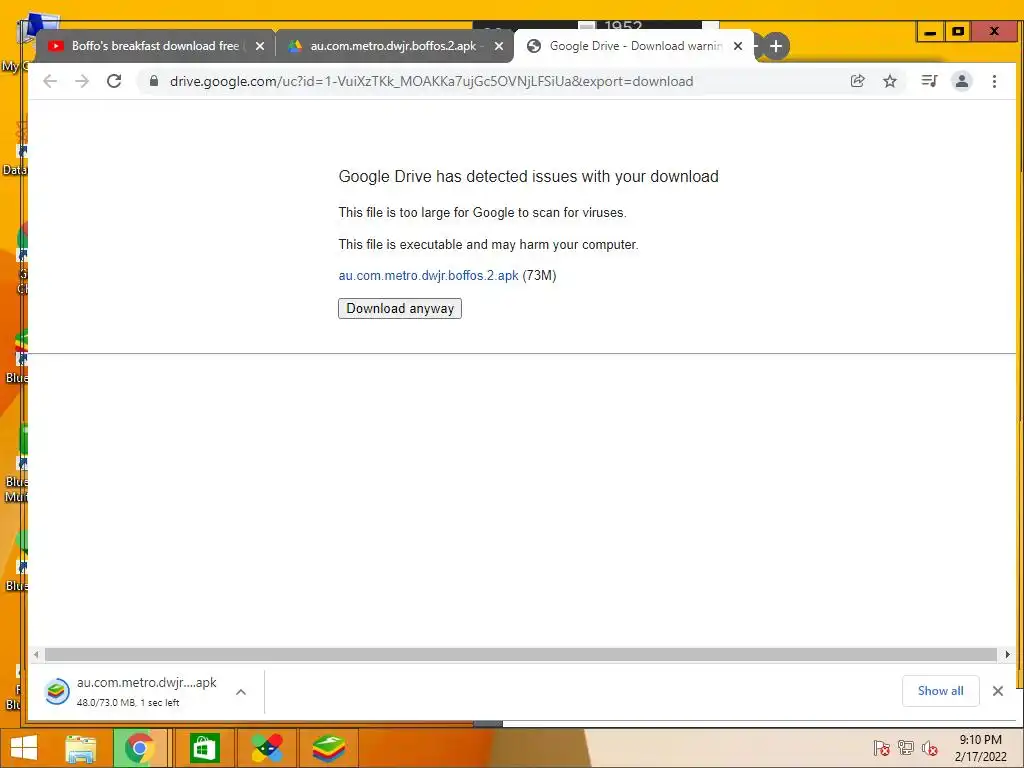The width and height of the screenshot is (1024, 768).
Task: Close the Boffo's breakfast YouTube tab
Action: [x=260, y=46]
